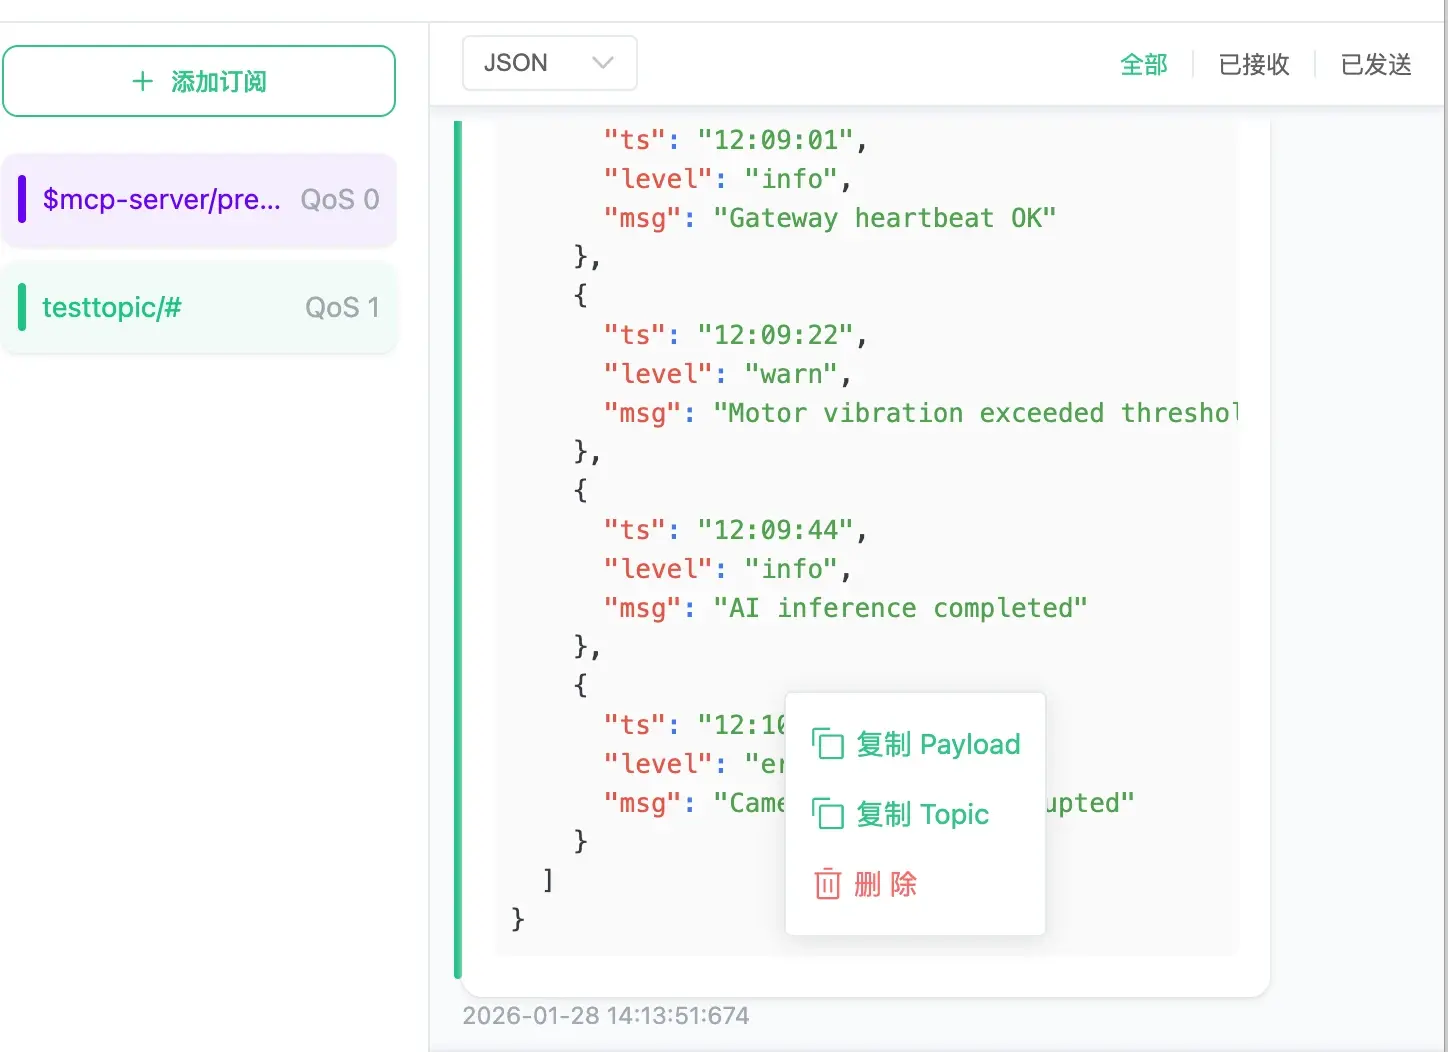1448x1052 pixels.
Task: Switch to the 已发送 messages filter
Action: pyautogui.click(x=1376, y=65)
